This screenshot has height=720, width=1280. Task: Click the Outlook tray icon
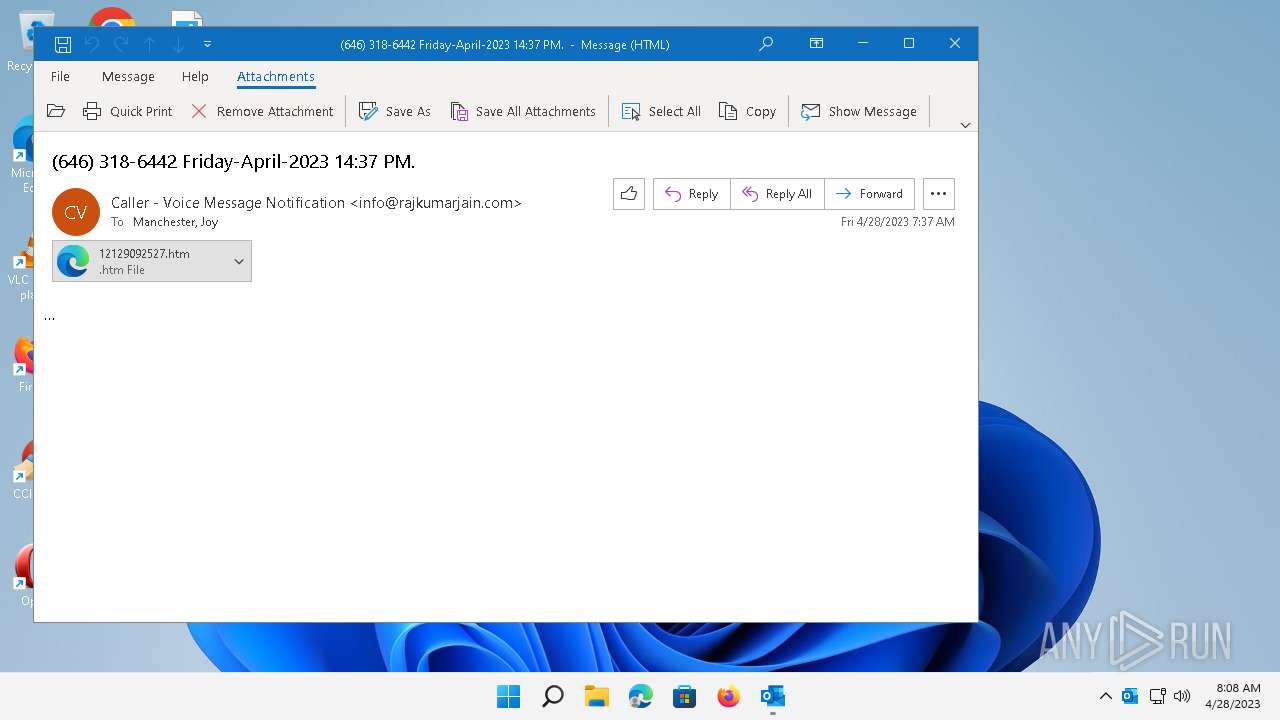pyautogui.click(x=1130, y=696)
